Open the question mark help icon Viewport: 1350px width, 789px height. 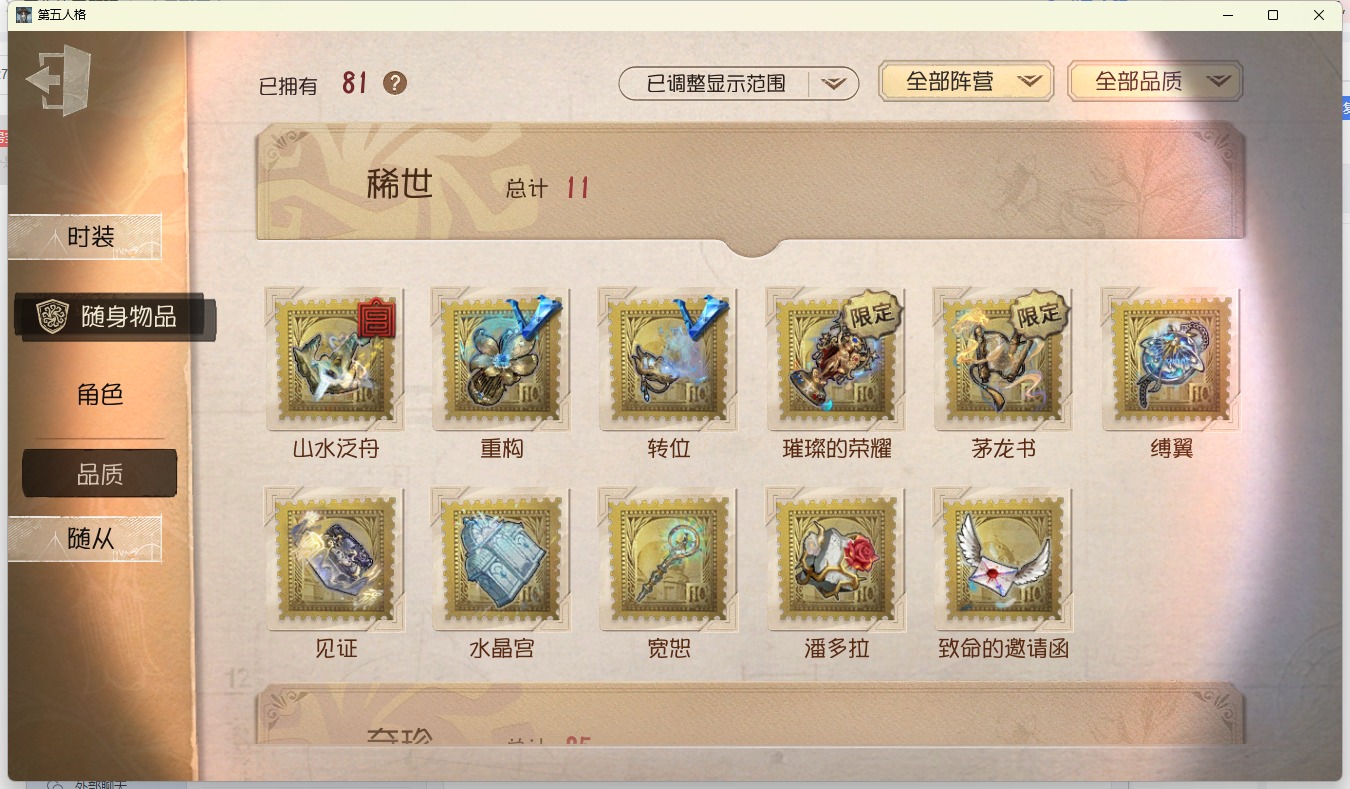(395, 83)
